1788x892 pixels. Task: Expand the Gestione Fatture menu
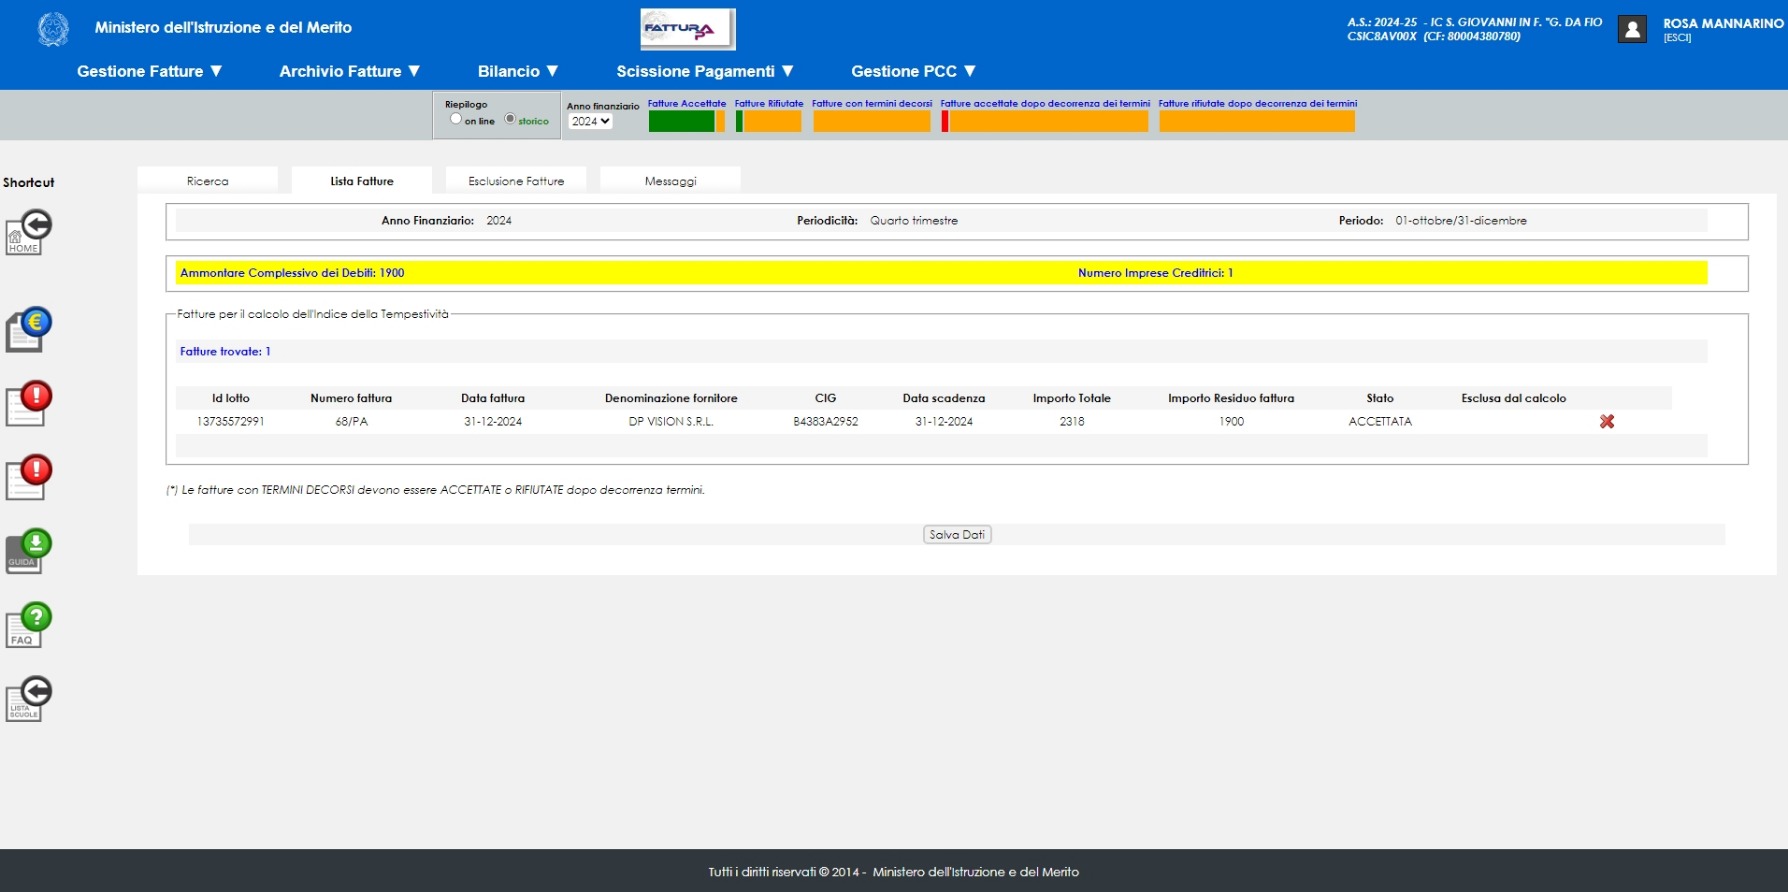coord(150,71)
